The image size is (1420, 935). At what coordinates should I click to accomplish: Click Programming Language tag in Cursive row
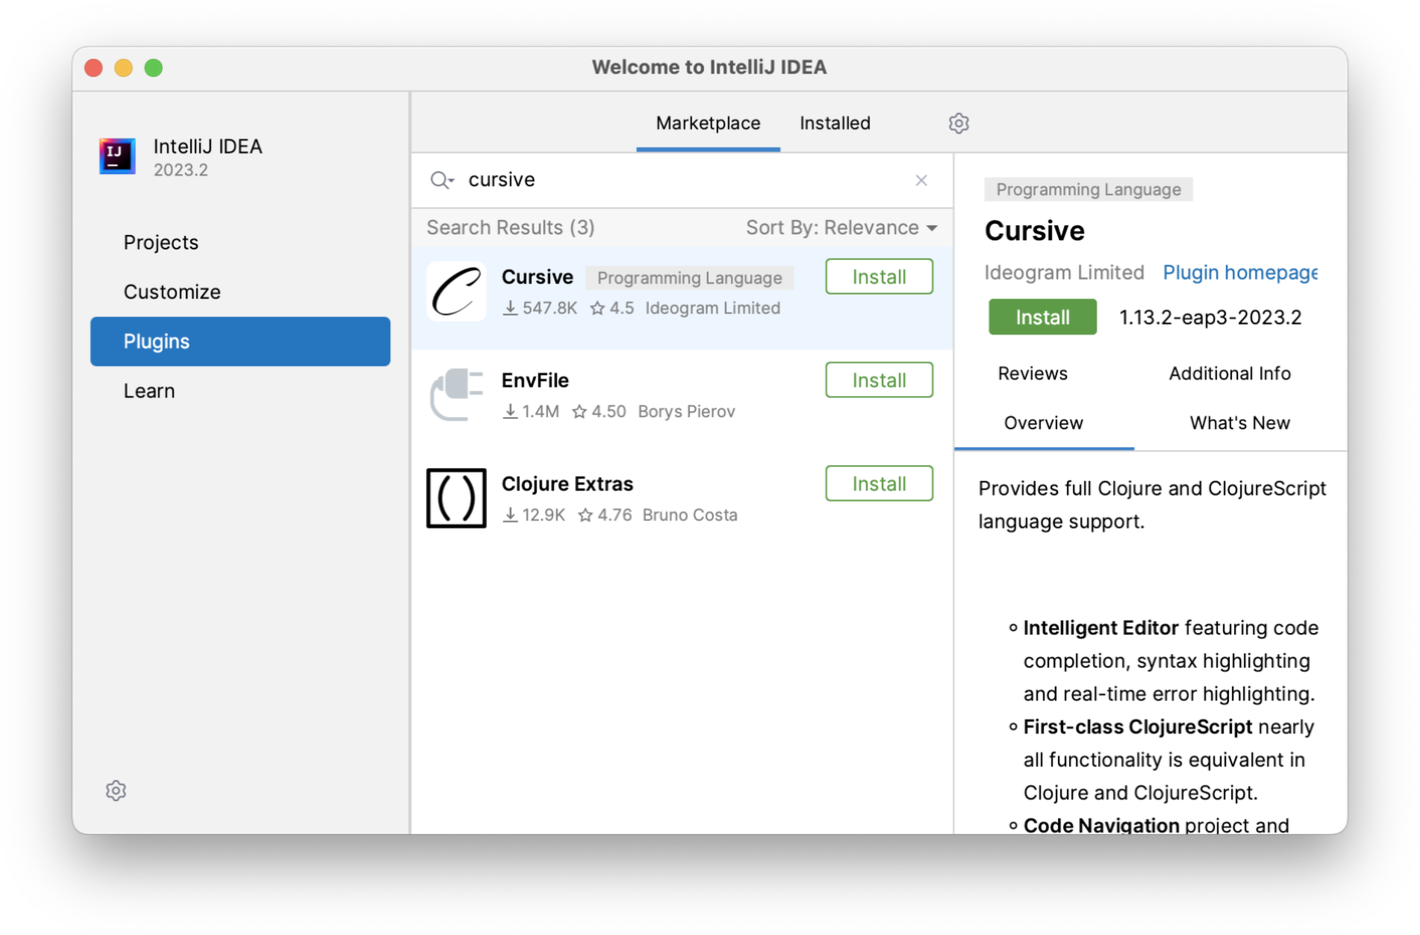(x=689, y=278)
